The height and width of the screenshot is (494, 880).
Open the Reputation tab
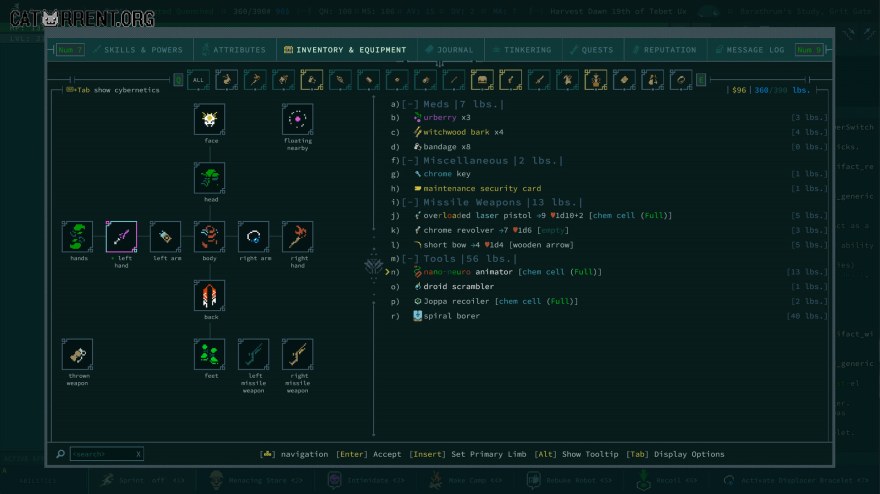tap(664, 50)
